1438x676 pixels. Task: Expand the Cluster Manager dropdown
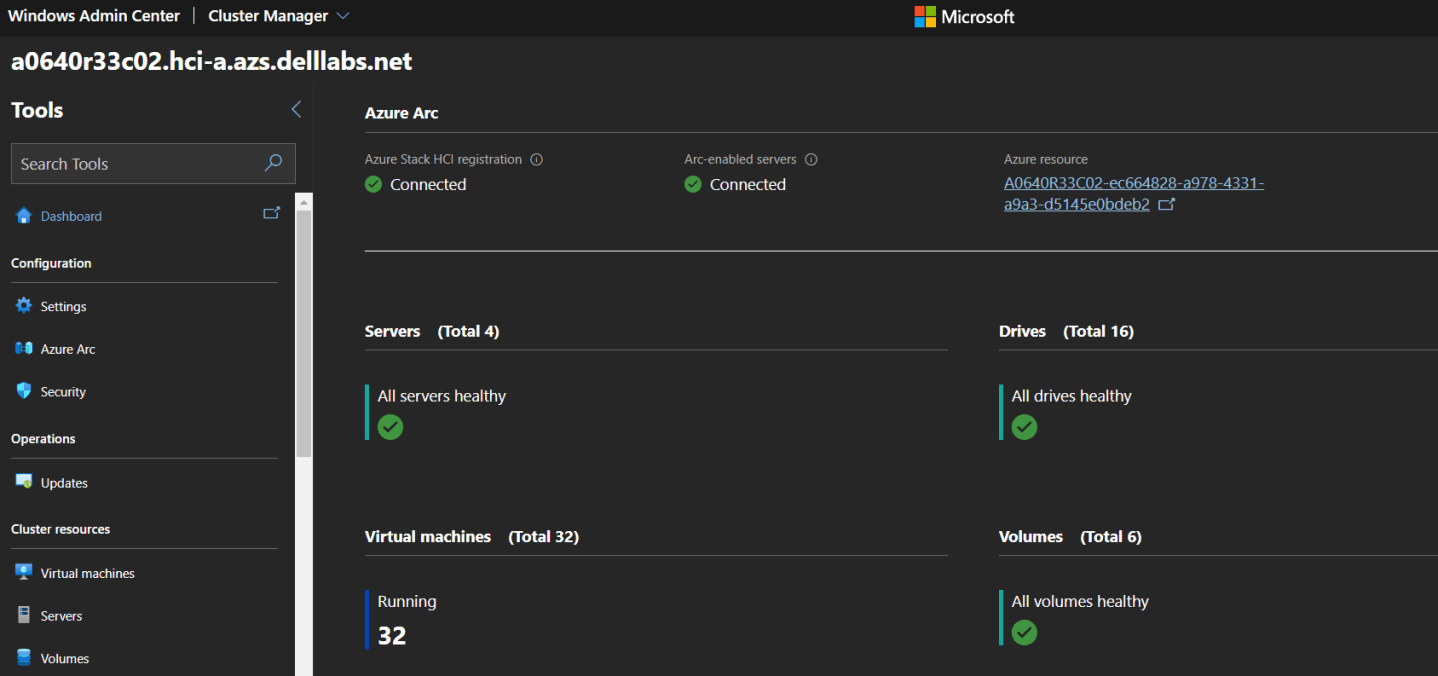(343, 16)
